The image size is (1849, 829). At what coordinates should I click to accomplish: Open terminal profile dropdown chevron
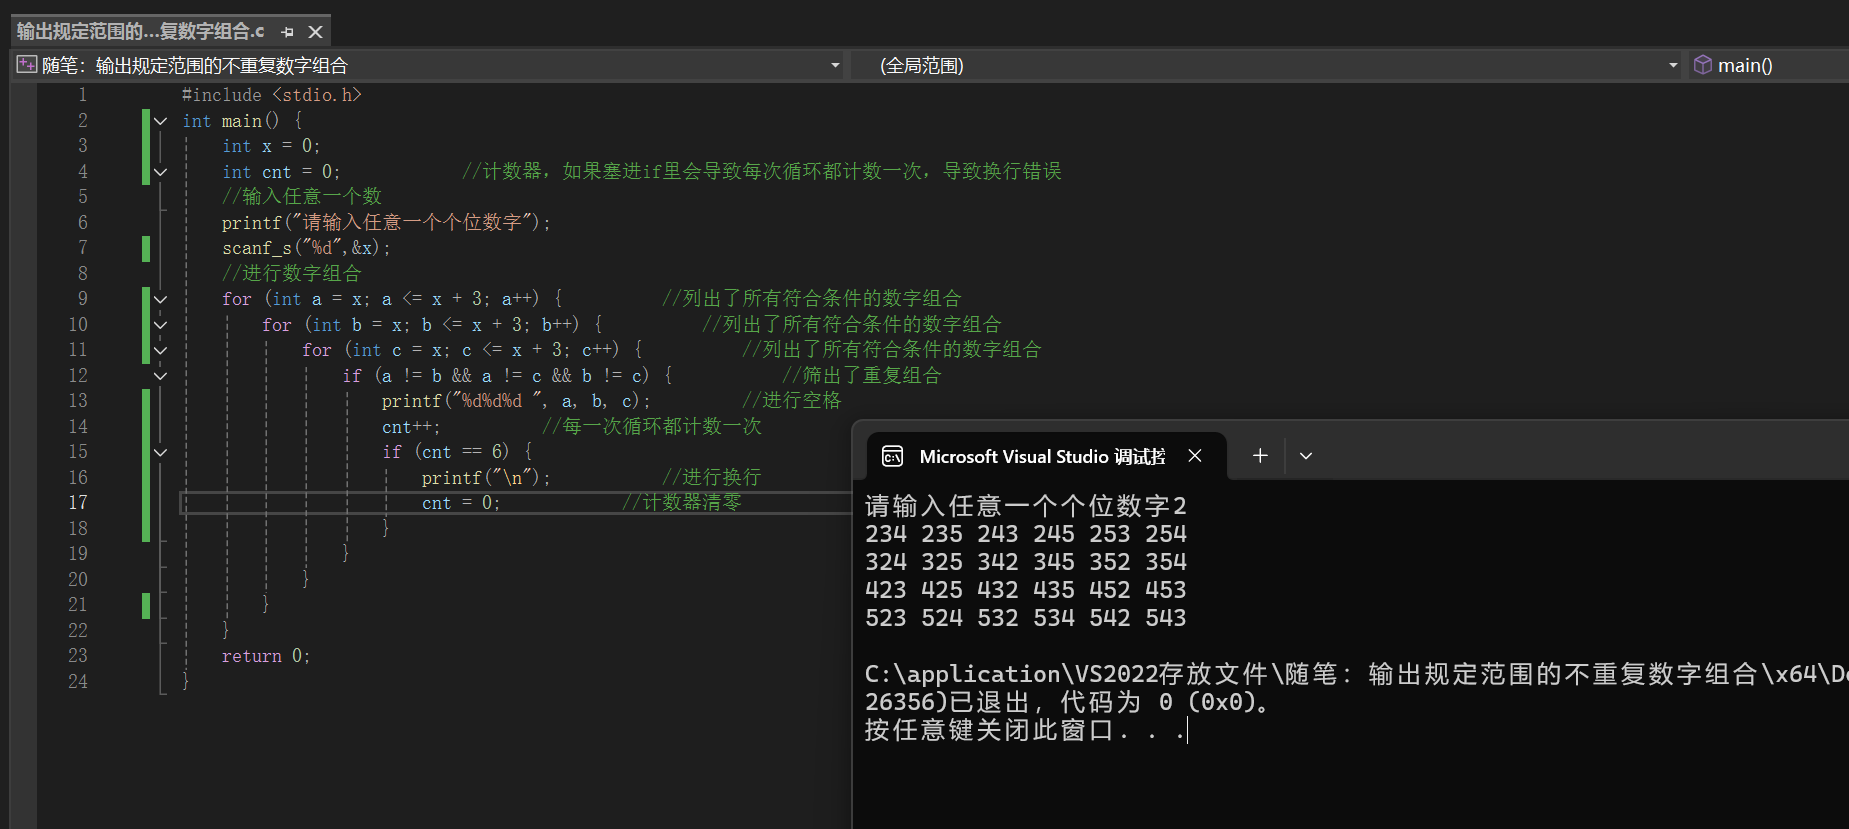click(1305, 456)
